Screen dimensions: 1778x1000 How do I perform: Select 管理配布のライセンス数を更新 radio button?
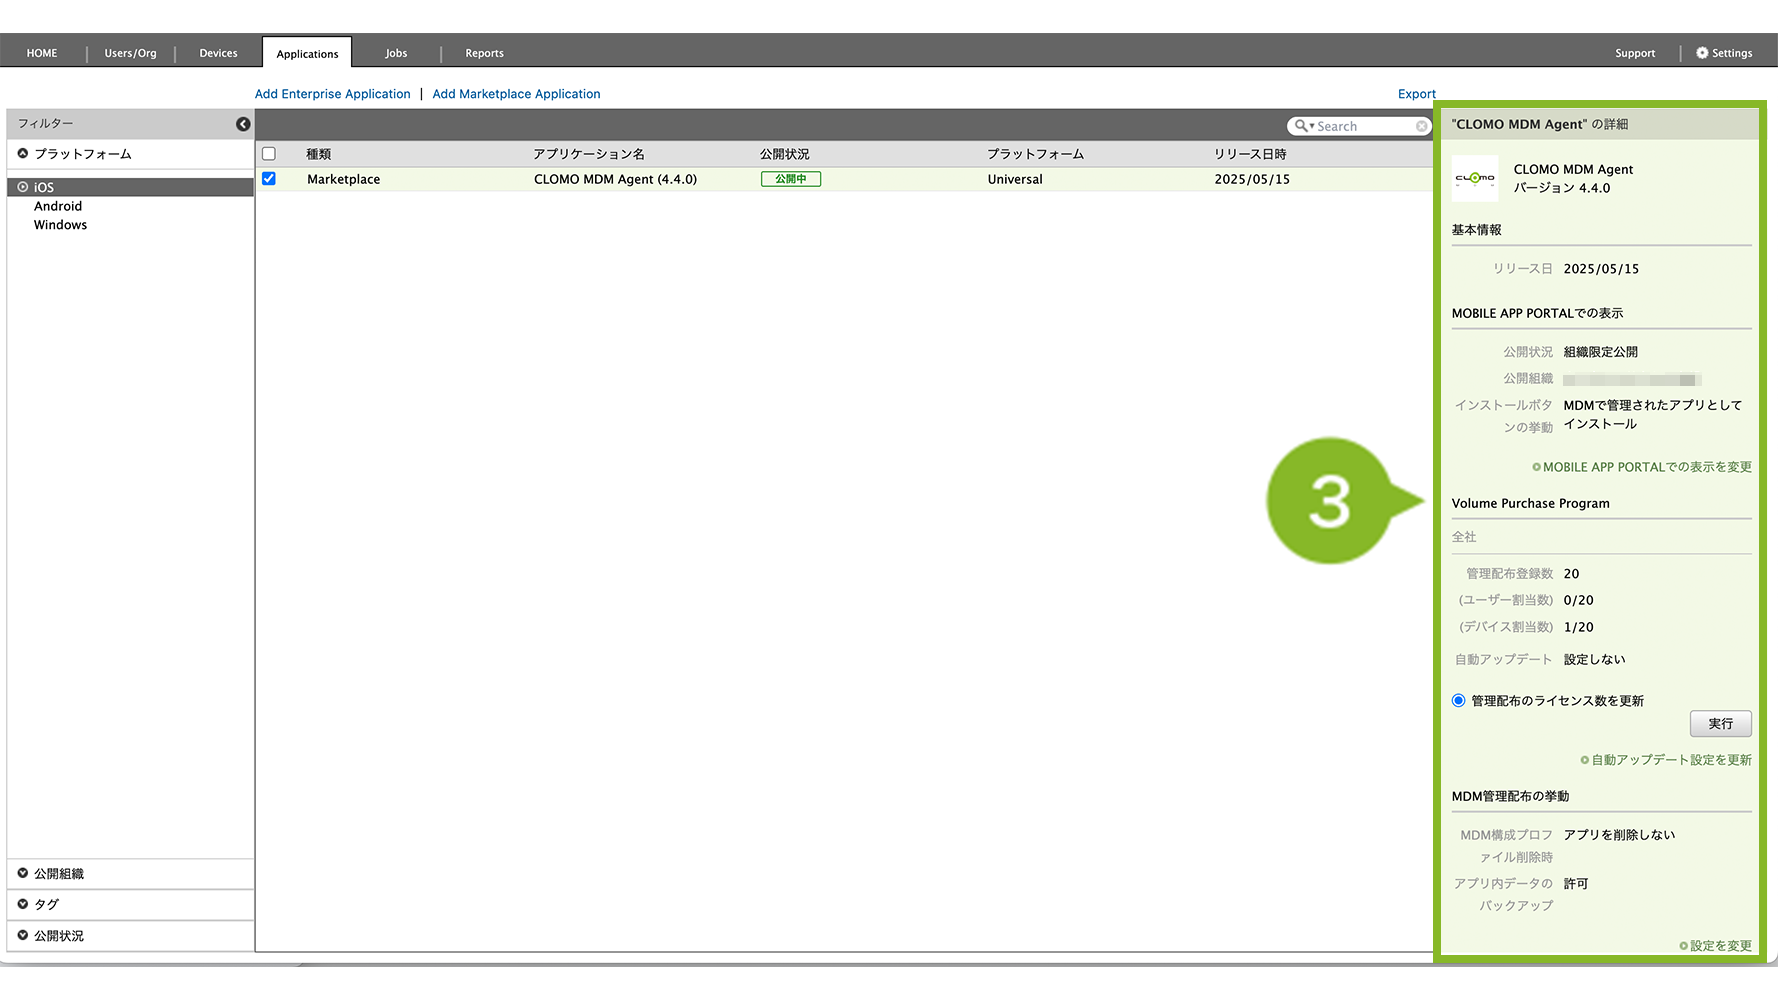point(1459,701)
